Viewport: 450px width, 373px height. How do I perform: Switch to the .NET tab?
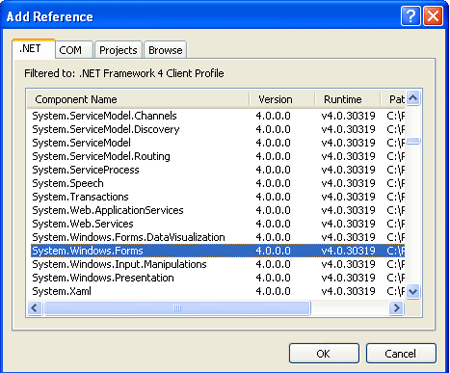coord(33,49)
